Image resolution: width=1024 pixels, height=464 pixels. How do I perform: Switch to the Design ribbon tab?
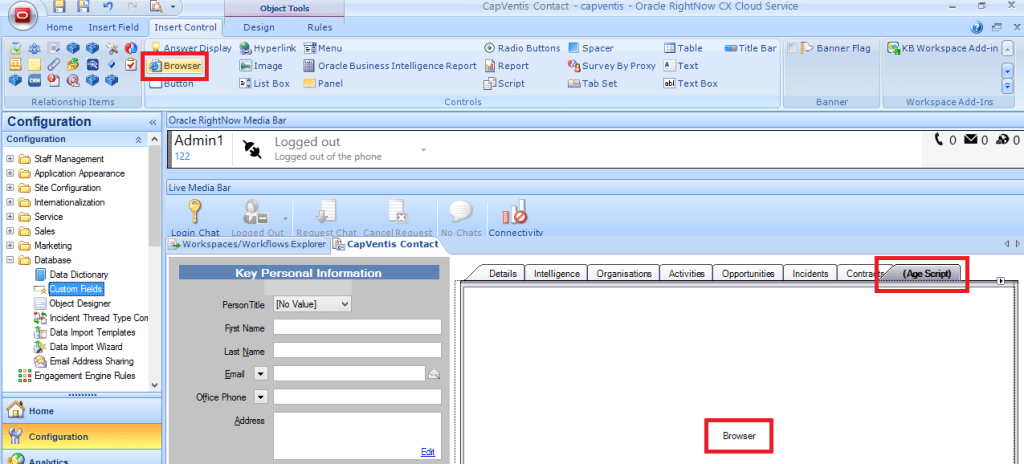tap(258, 28)
